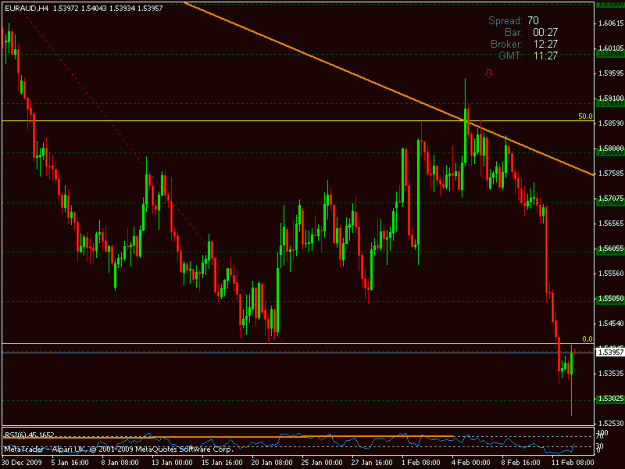Screen dimensions: 625x469
Task: Click the 1.57585 price axis label
Action: click(610, 173)
